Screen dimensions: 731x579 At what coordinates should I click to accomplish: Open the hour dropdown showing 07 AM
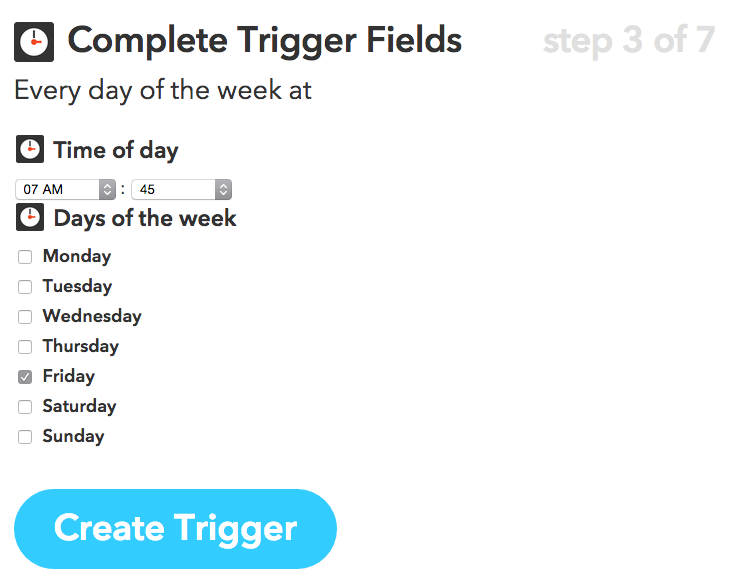pyautogui.click(x=66, y=189)
